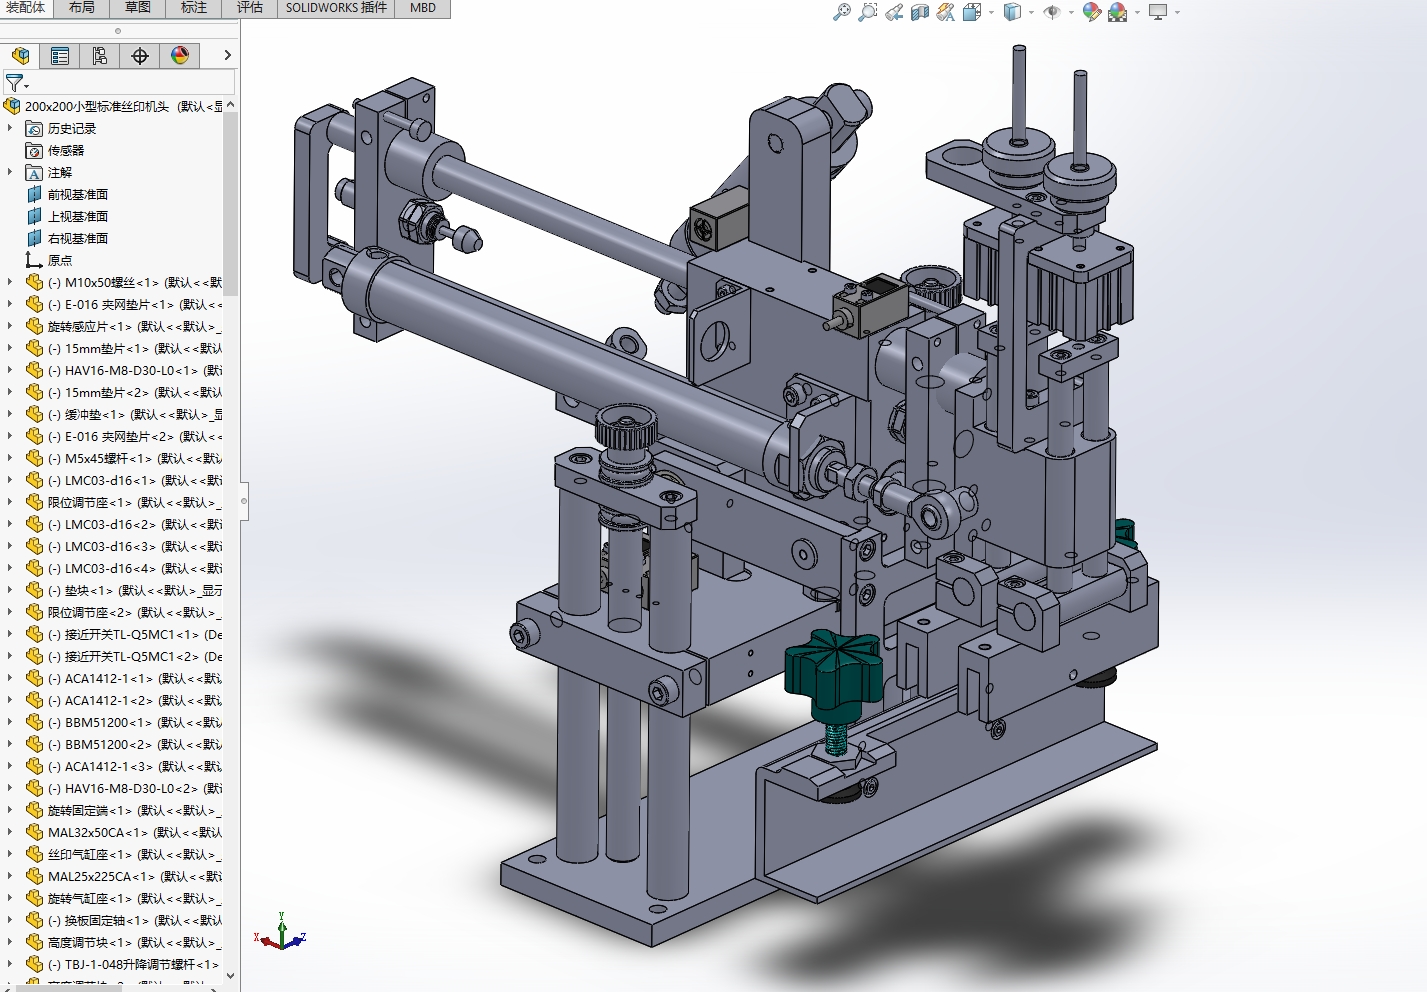Select the 传感器 folder
1427x992 pixels.
click(x=66, y=150)
